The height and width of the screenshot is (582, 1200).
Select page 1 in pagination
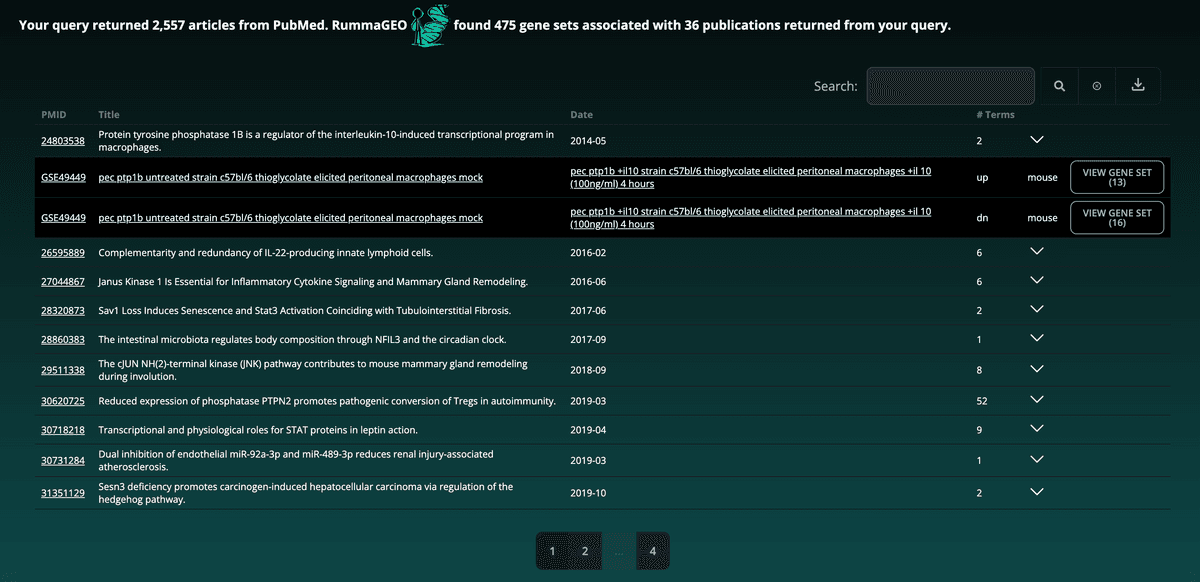[x=552, y=551]
